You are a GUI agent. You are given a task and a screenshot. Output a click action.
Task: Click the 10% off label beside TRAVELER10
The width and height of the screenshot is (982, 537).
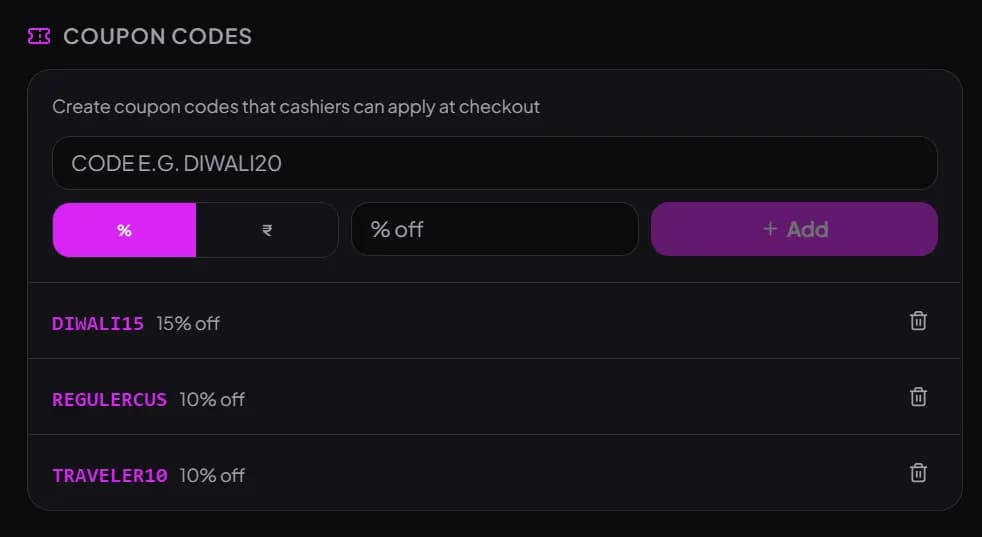[212, 476]
